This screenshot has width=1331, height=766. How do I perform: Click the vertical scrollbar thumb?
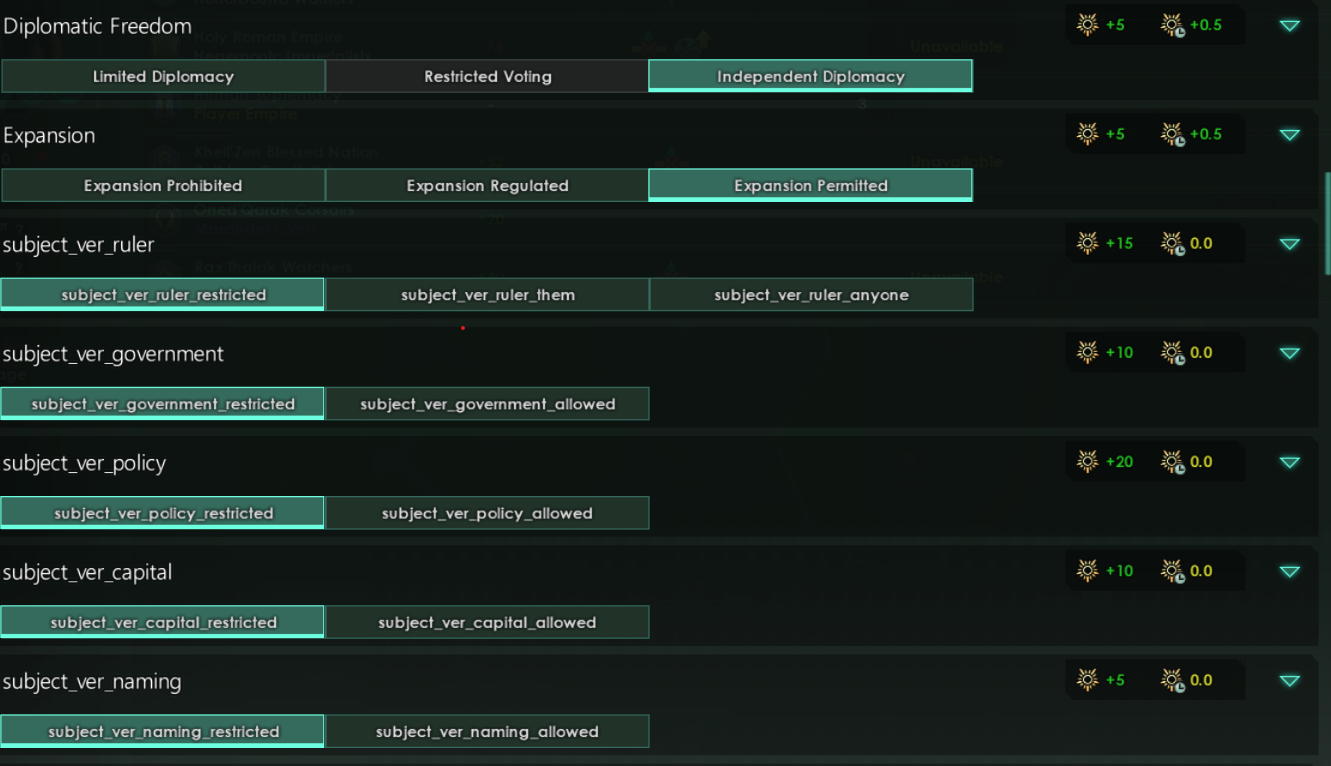click(1327, 223)
